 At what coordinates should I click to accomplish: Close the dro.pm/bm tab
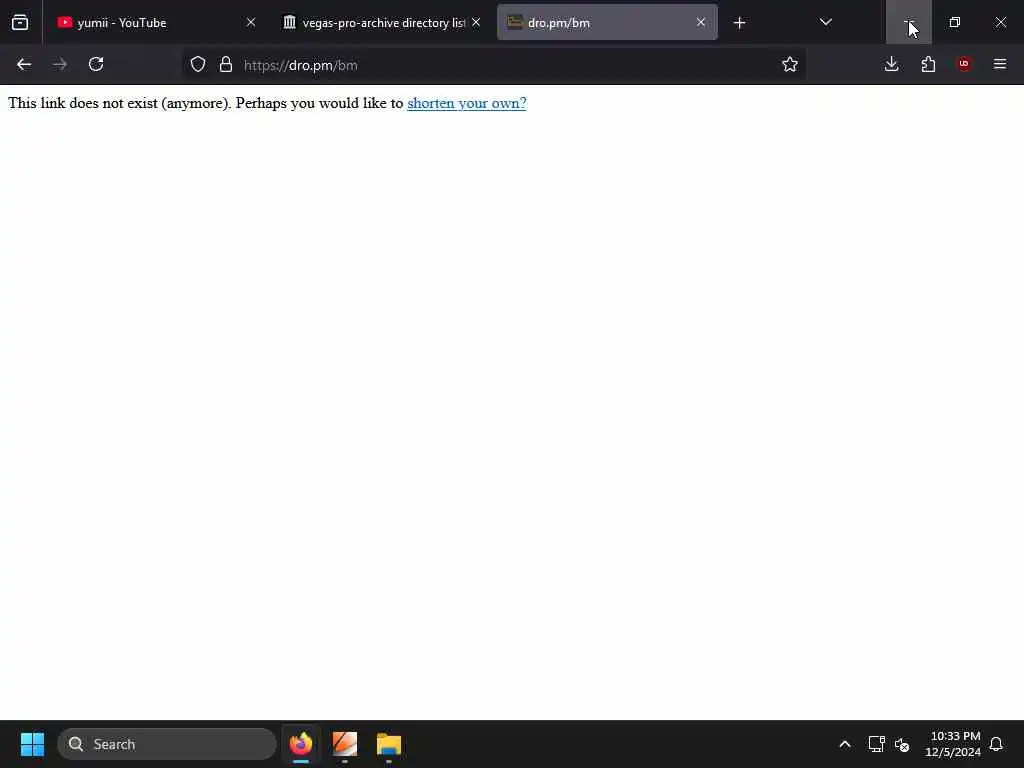[701, 23]
